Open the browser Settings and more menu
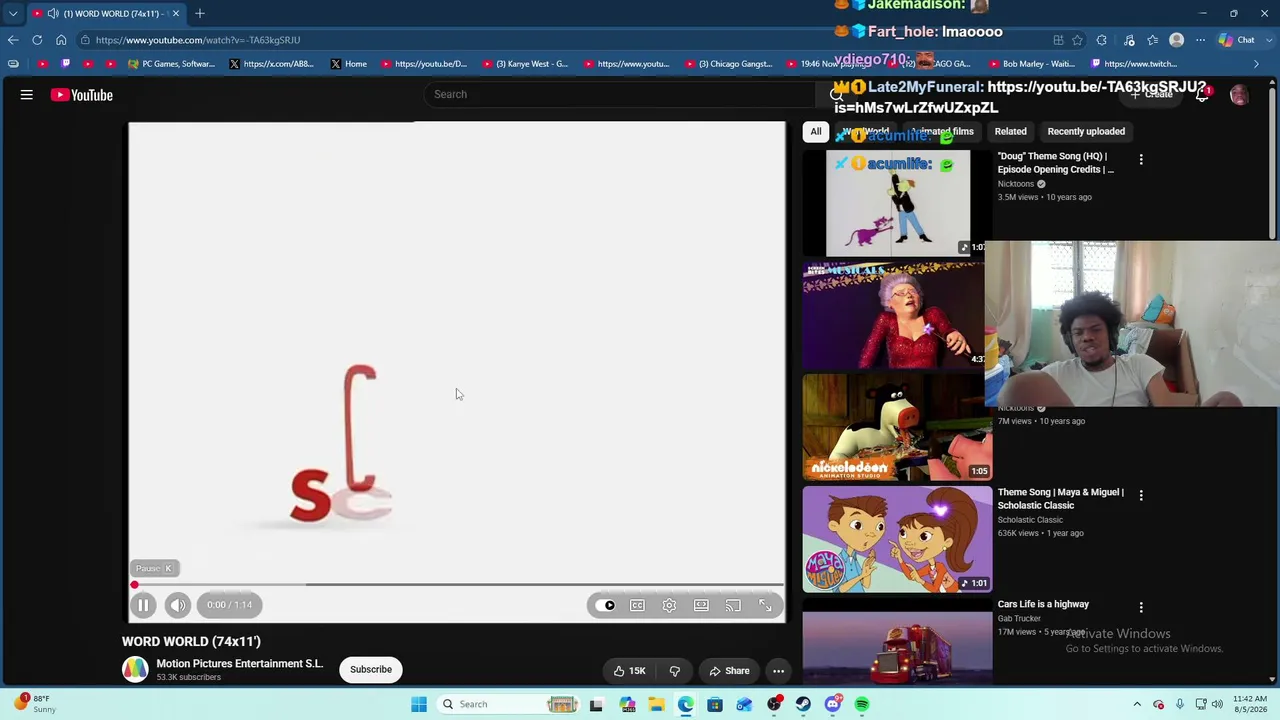 1200,40
